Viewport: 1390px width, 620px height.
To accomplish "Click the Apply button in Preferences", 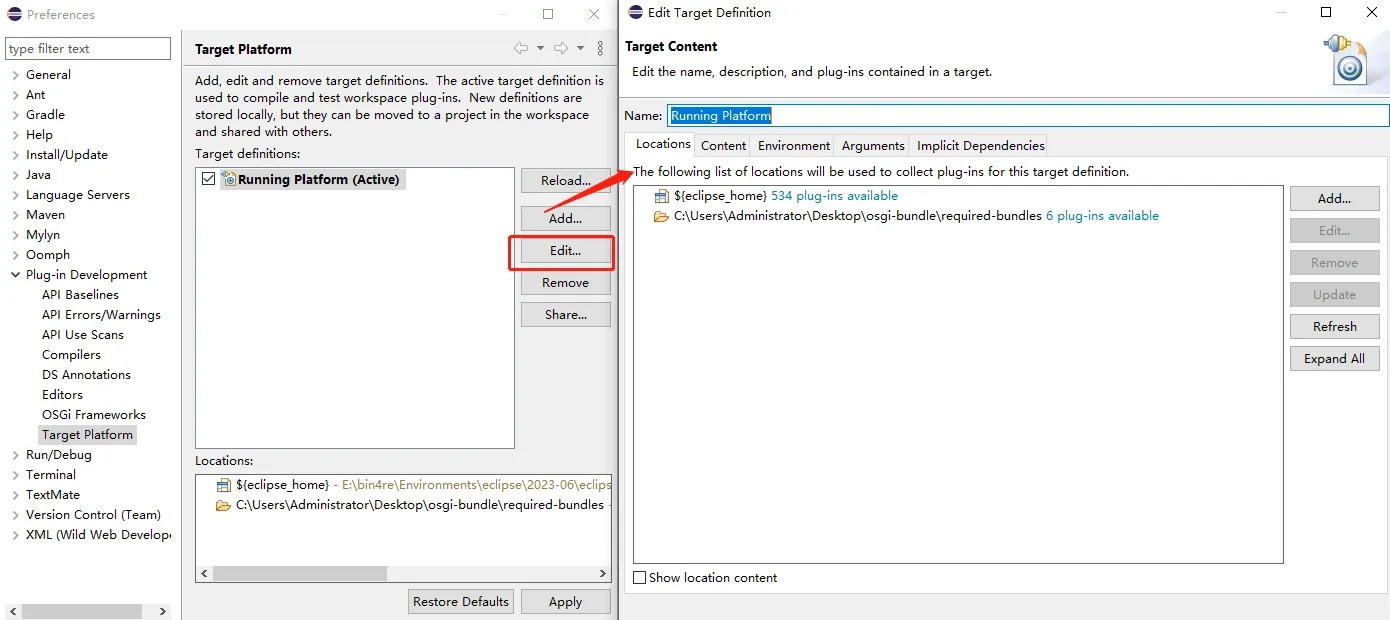I will click(x=565, y=602).
